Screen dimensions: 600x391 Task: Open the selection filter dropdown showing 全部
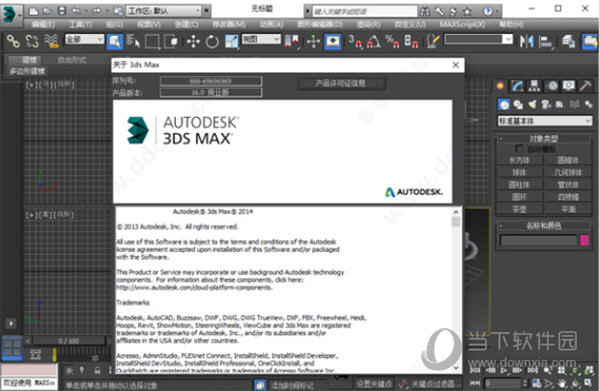(85, 39)
